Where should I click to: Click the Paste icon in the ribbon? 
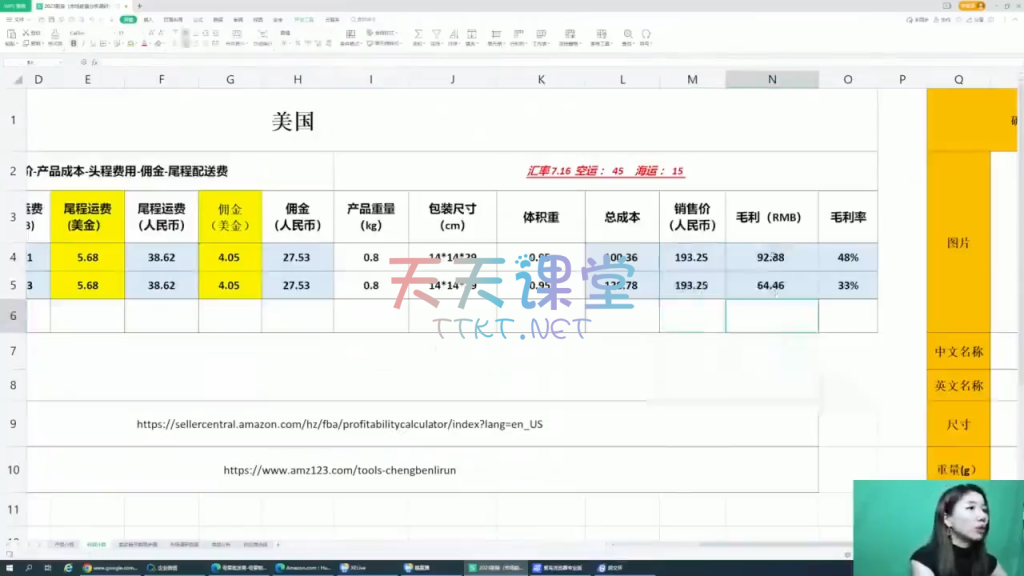(x=11, y=33)
